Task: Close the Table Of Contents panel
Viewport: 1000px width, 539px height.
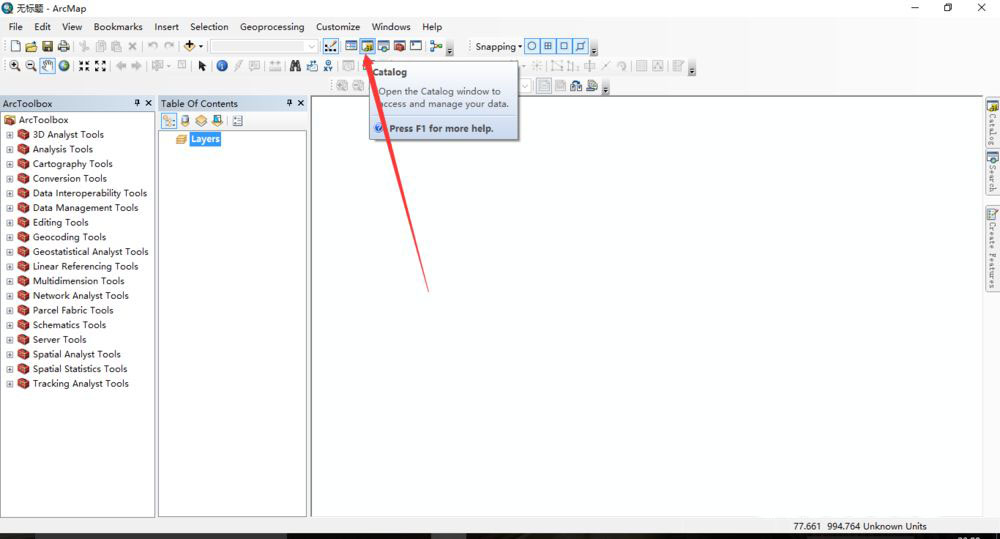Action: click(x=301, y=103)
